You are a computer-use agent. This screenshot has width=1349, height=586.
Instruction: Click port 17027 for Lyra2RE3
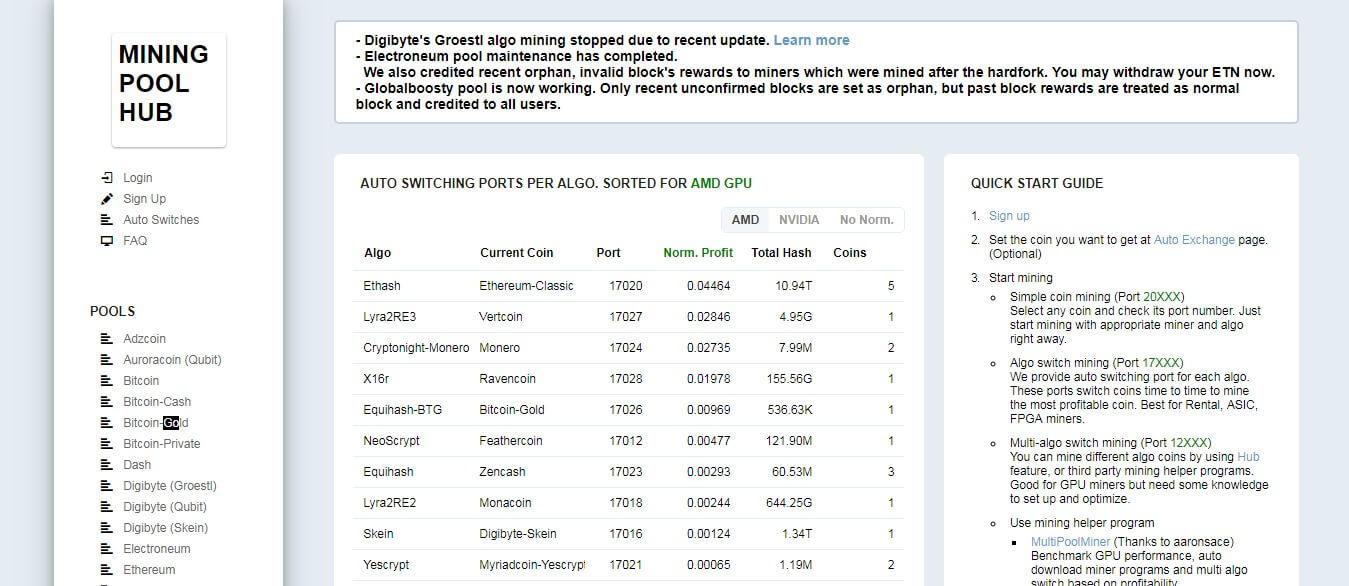click(x=626, y=317)
